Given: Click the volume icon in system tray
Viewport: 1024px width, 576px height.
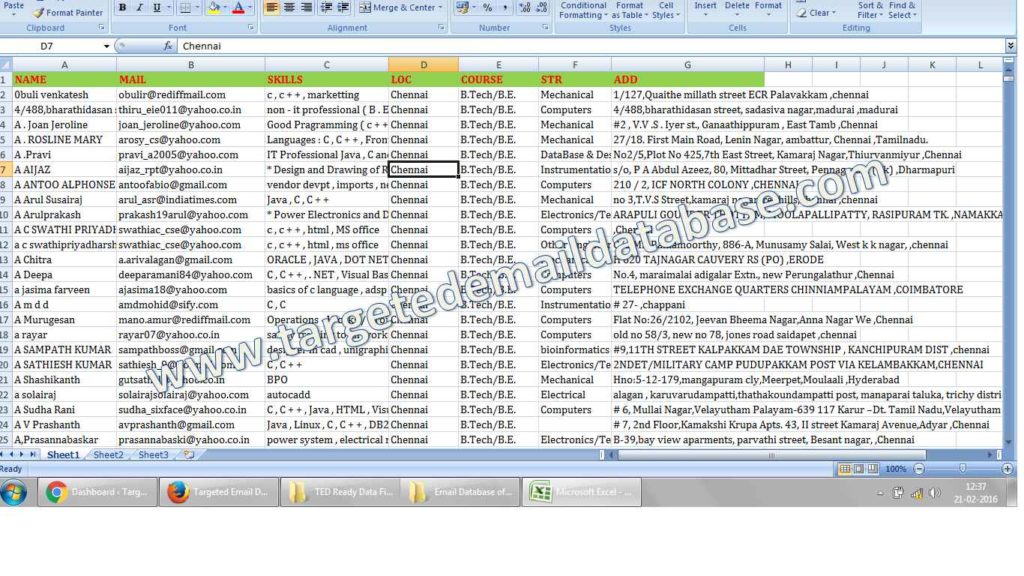Looking at the screenshot, I should coord(935,493).
